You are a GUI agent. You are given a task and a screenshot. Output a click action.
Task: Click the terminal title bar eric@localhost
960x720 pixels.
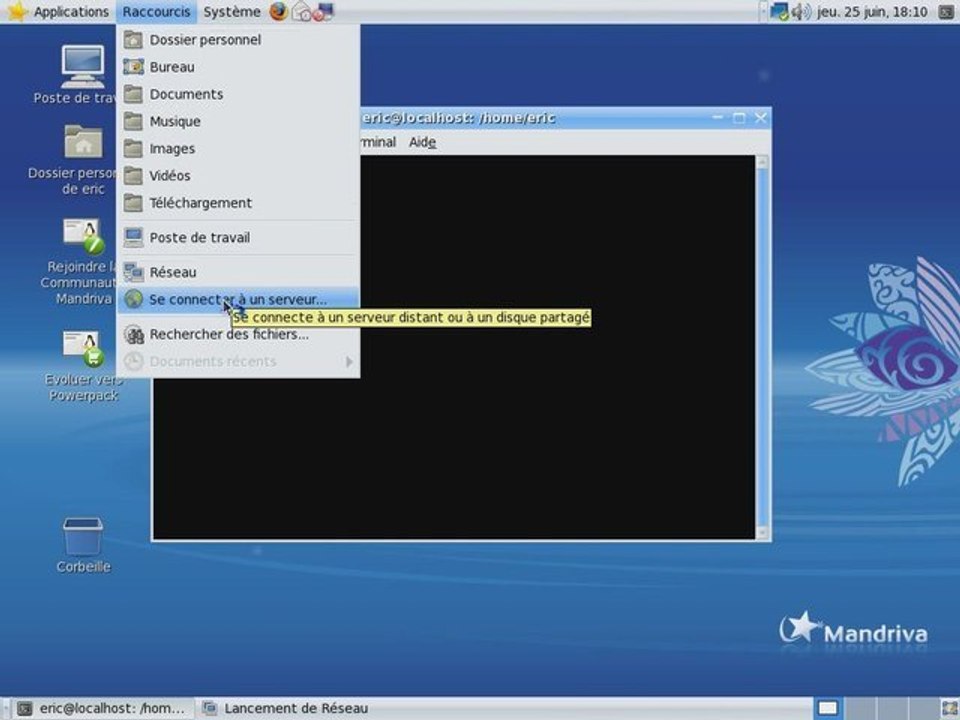(459, 118)
